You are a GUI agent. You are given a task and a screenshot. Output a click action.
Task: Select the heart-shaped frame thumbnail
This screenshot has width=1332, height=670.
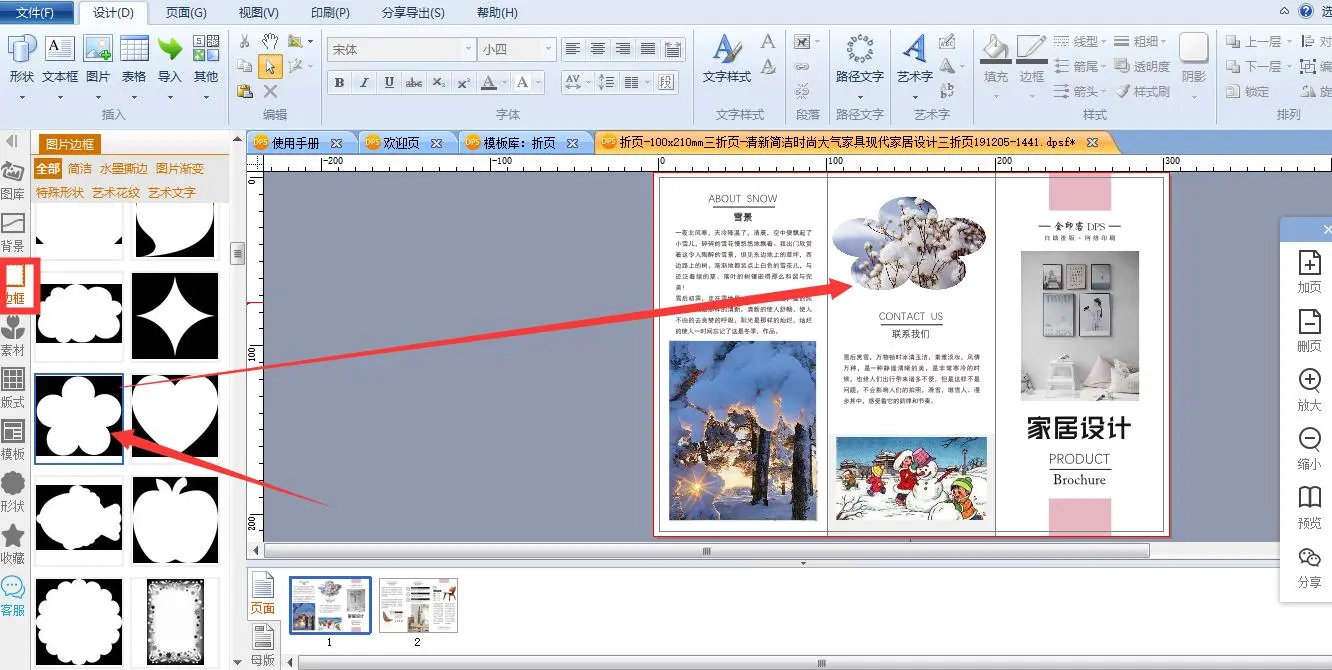coord(175,419)
